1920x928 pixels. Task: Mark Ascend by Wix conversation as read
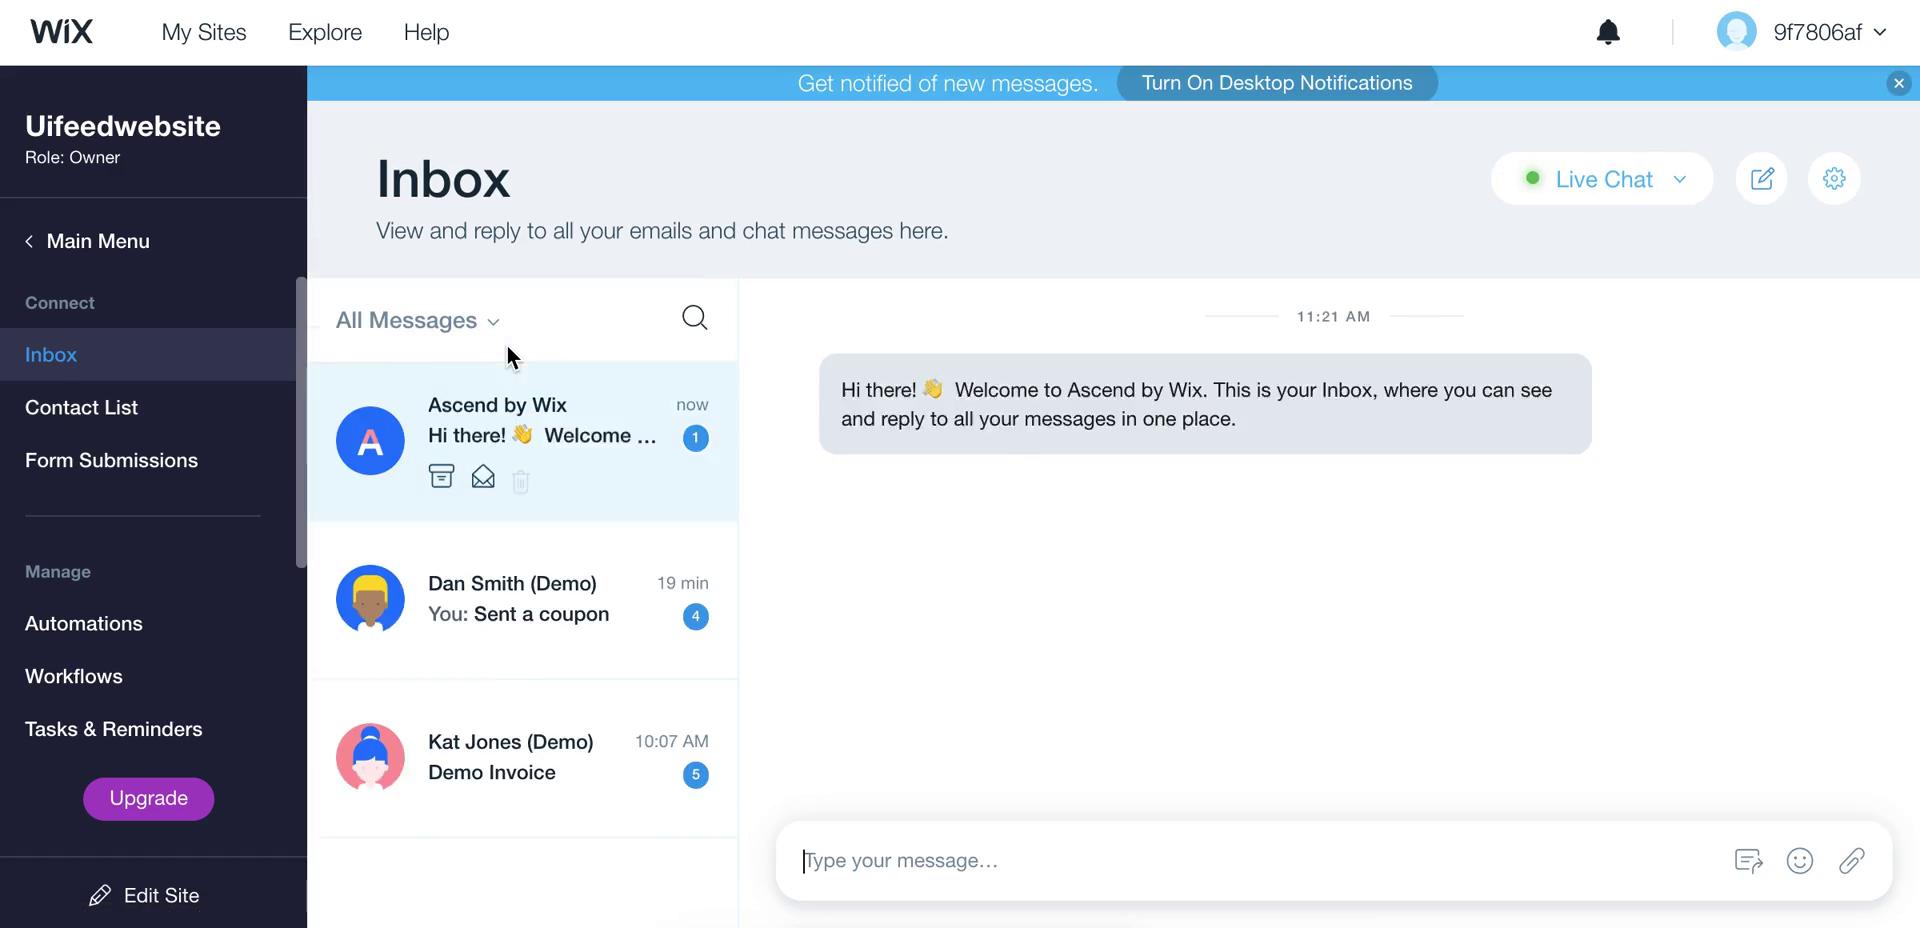483,477
